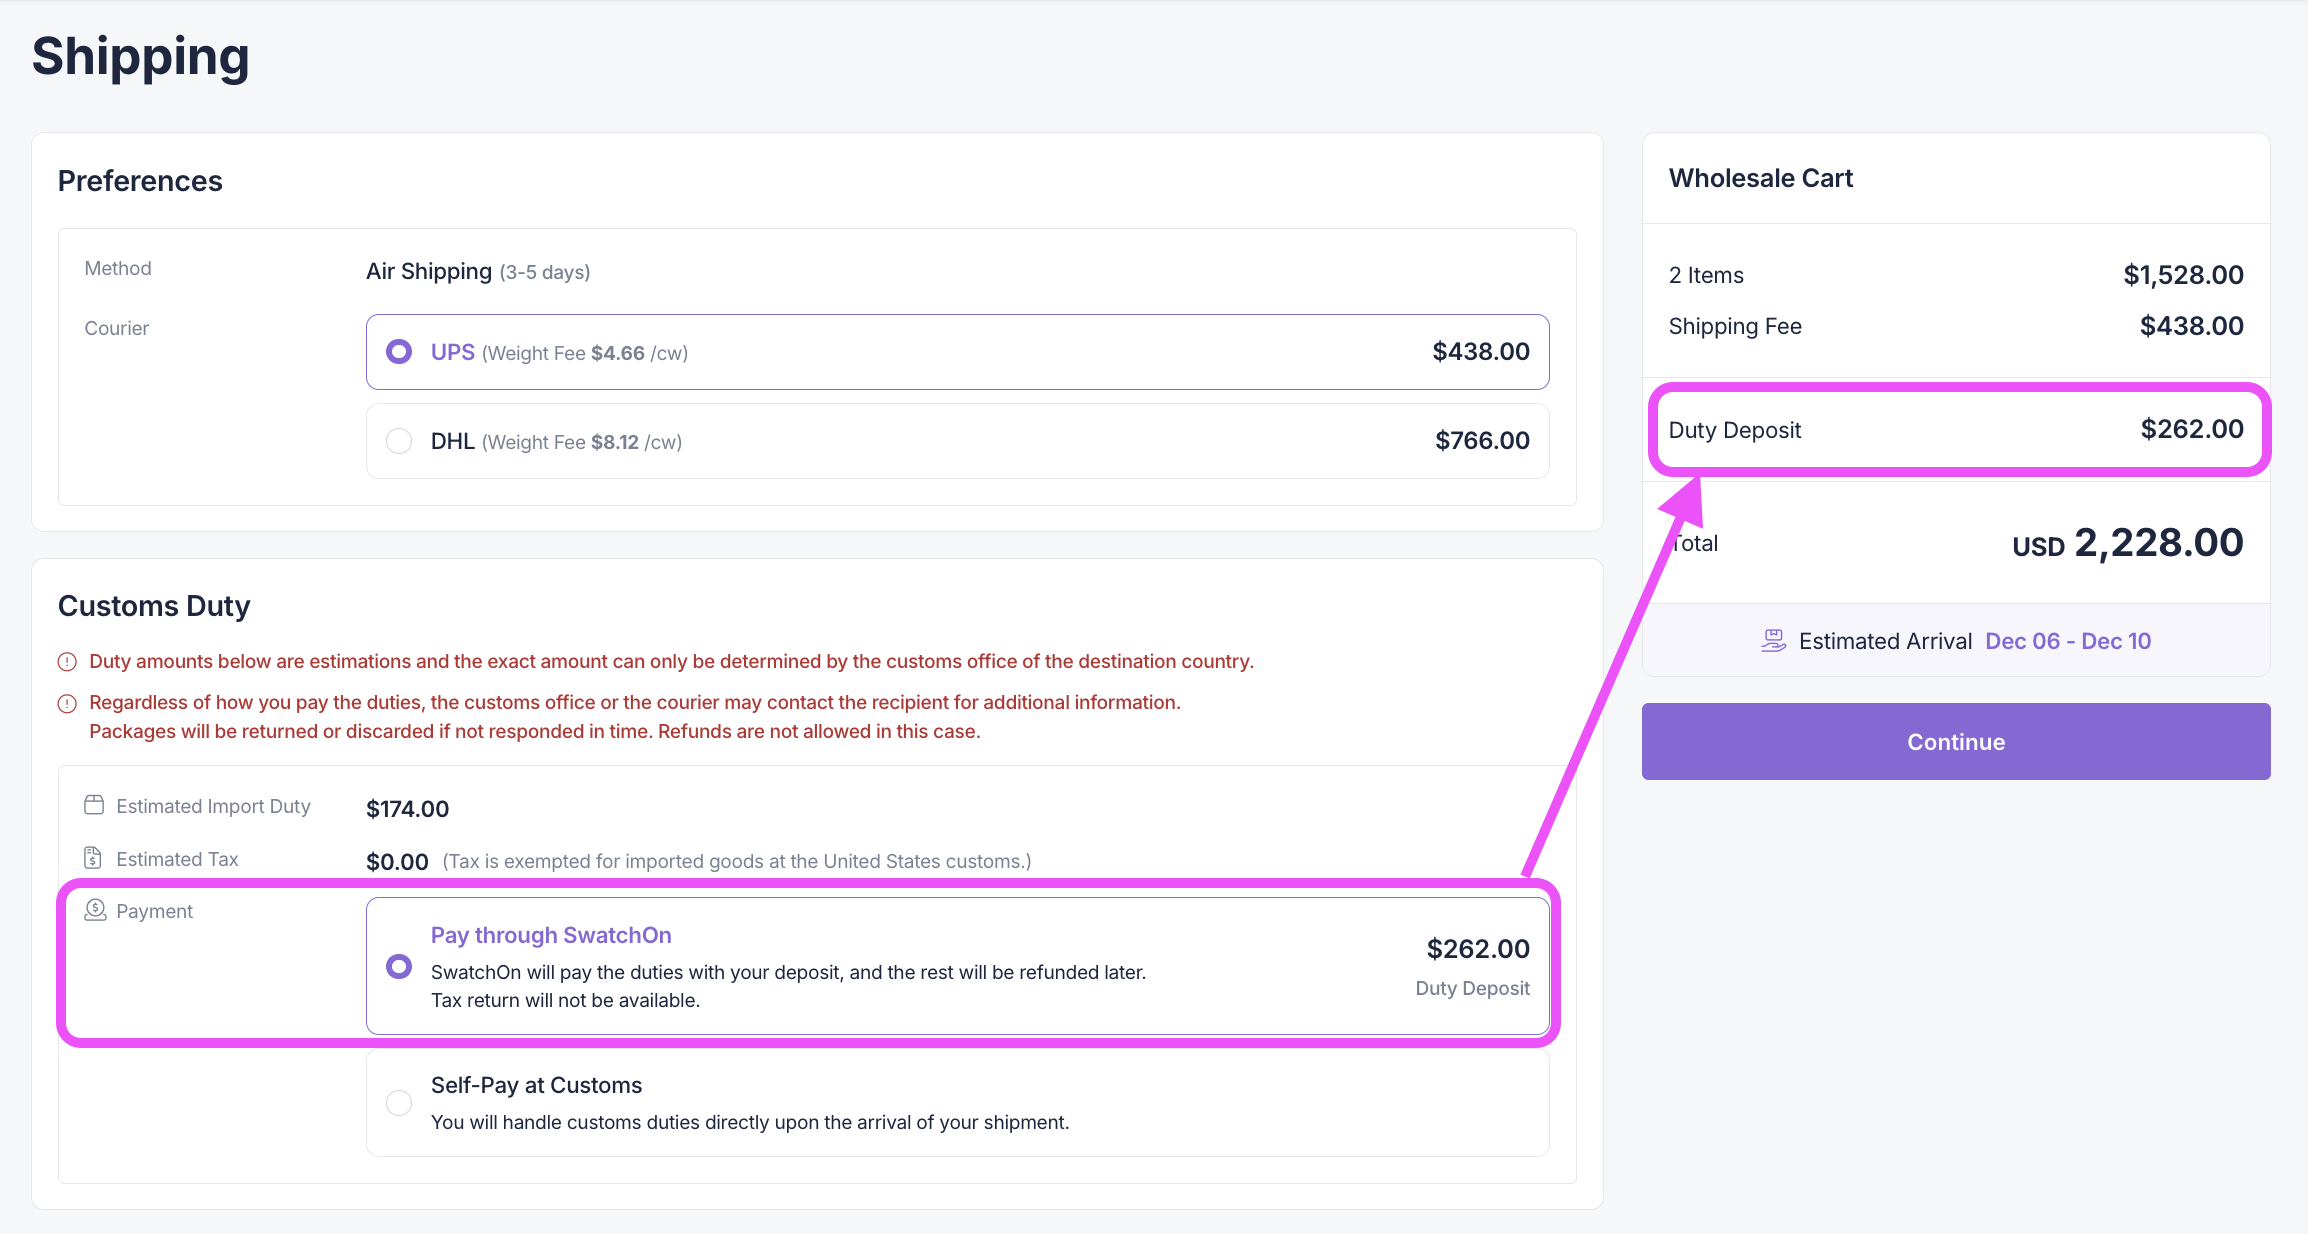Click the Estimated Tax document icon
The image size is (2308, 1234).
pyautogui.click(x=93, y=857)
